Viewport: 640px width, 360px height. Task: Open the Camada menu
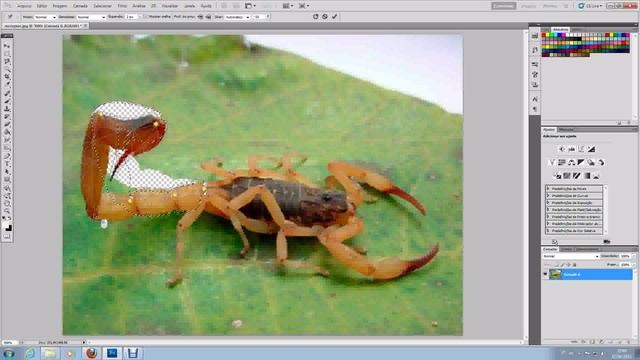80,6
